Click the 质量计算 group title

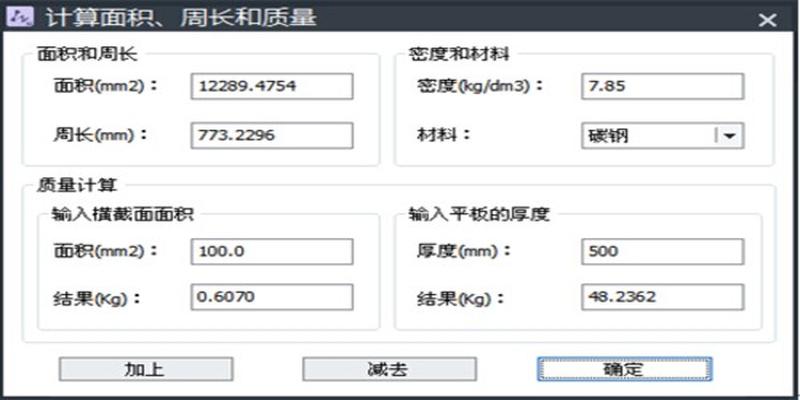tap(77, 185)
